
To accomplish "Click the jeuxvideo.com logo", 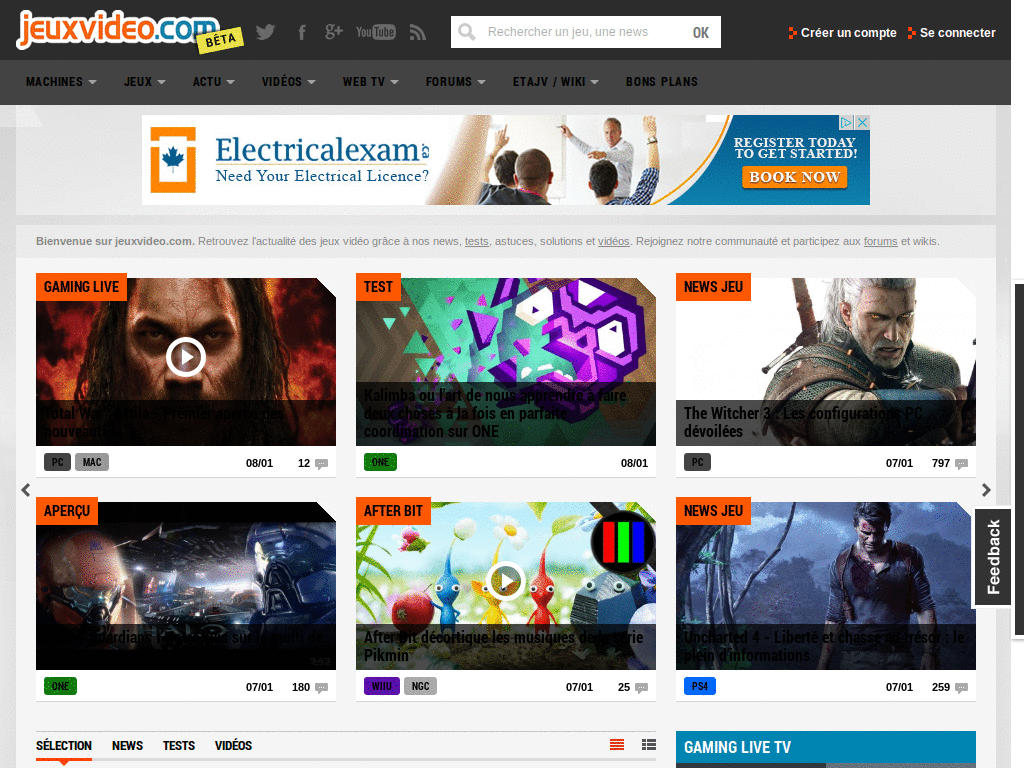I will [118, 29].
